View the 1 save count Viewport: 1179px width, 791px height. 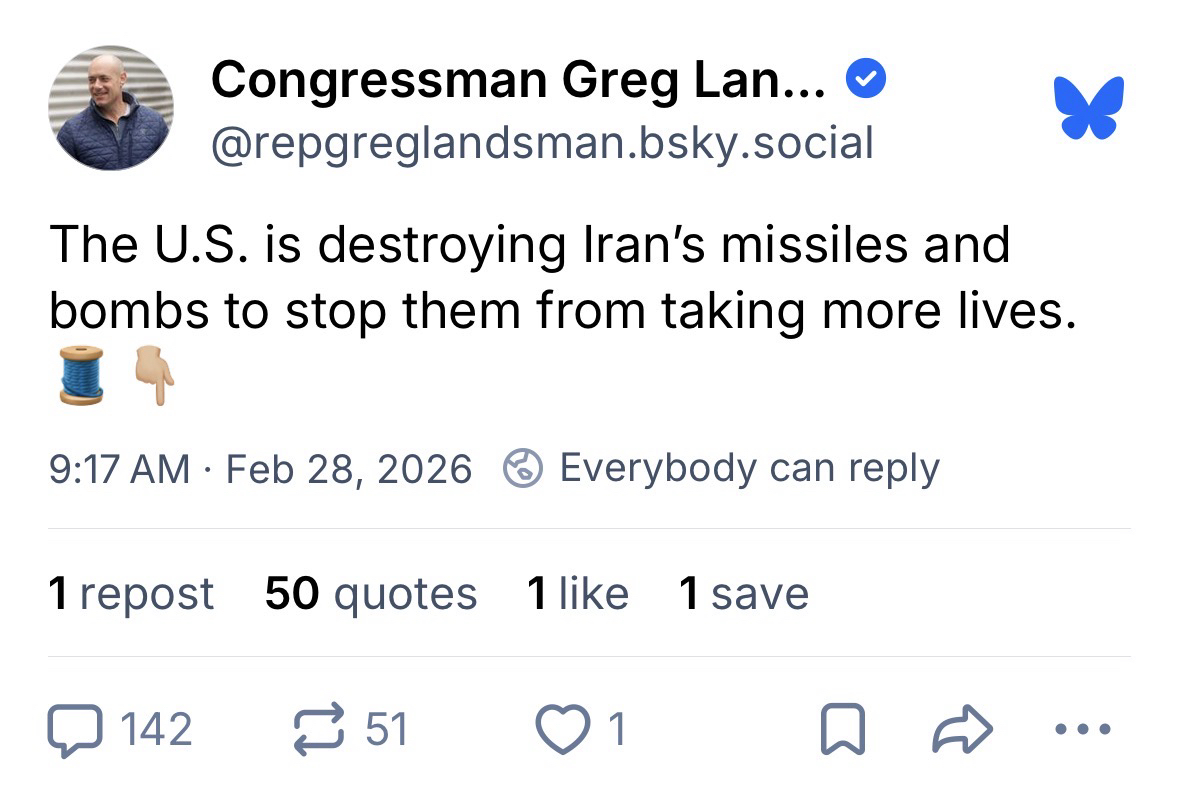click(743, 594)
